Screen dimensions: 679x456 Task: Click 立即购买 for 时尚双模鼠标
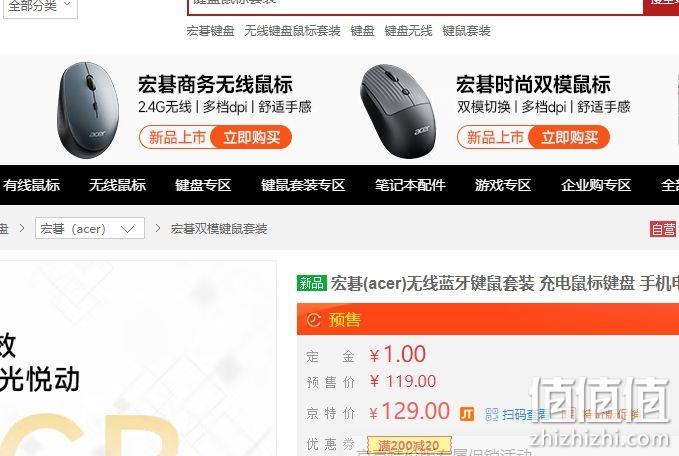click(569, 137)
